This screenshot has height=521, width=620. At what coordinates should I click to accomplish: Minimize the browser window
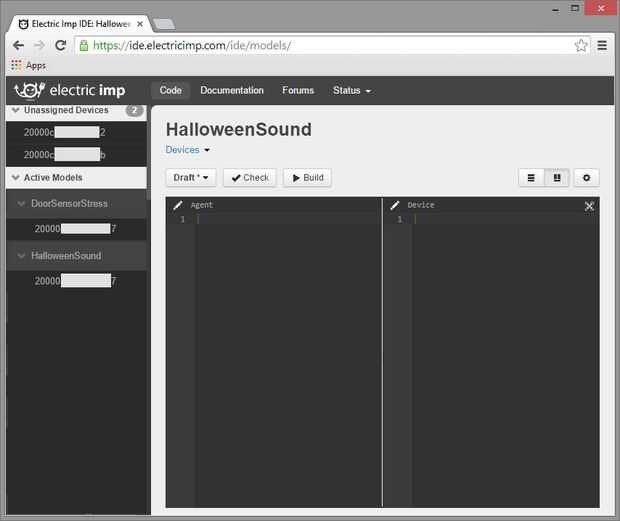556,9
